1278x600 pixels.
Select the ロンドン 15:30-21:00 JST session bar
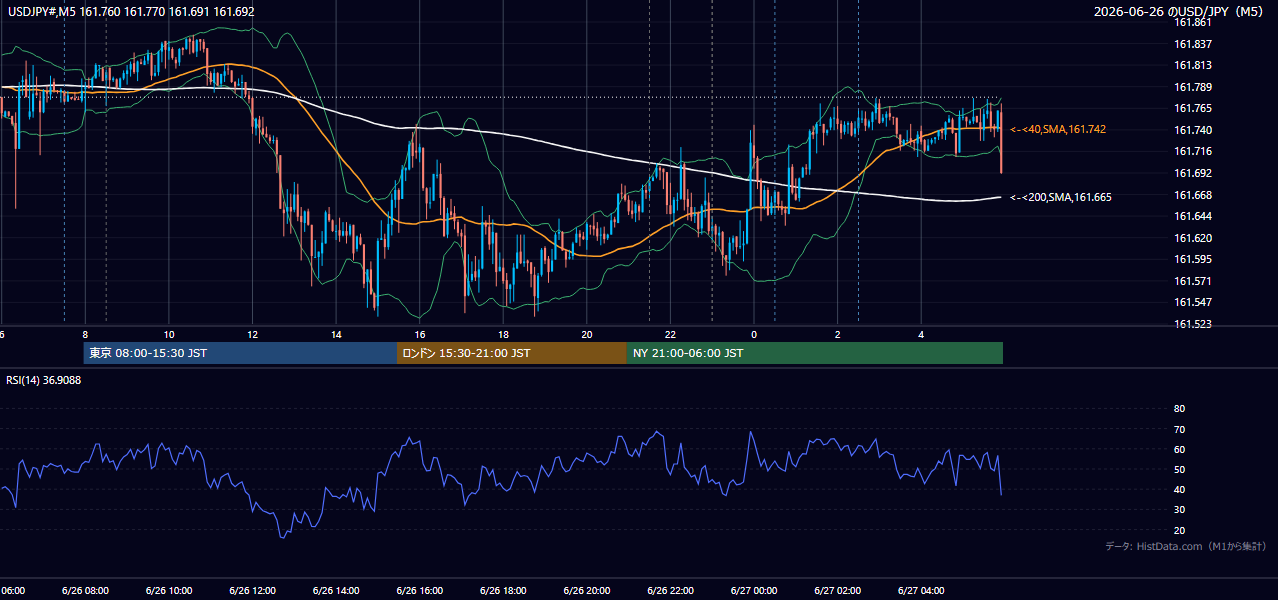(512, 353)
